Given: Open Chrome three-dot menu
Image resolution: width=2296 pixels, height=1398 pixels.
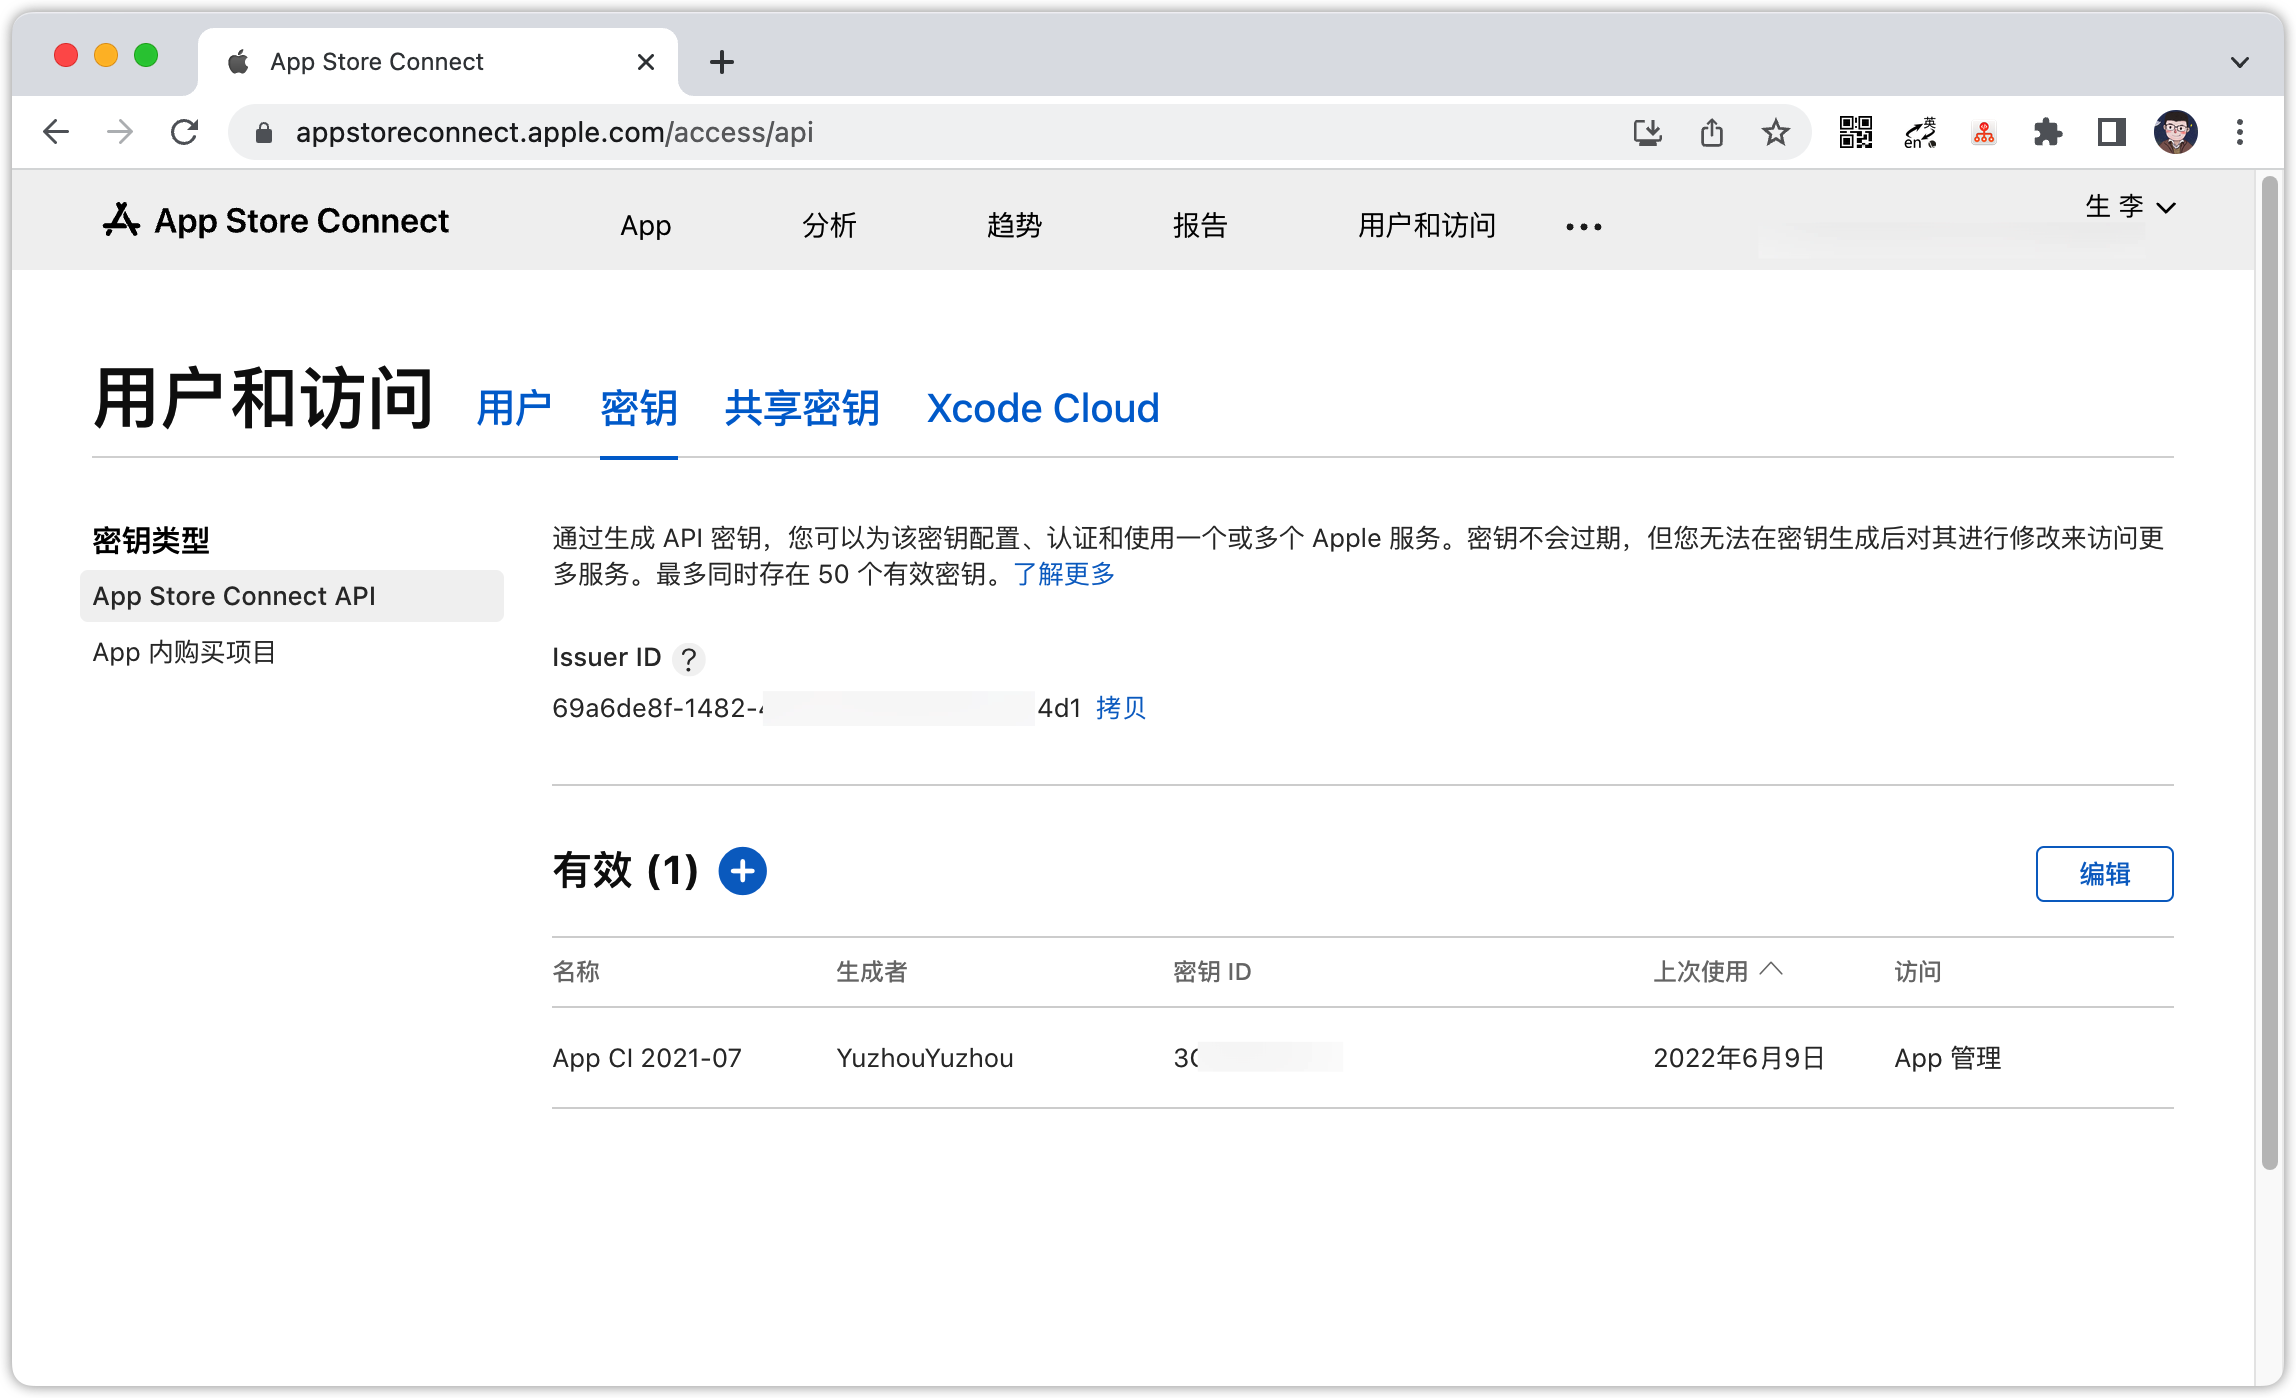Looking at the screenshot, I should [2240, 132].
